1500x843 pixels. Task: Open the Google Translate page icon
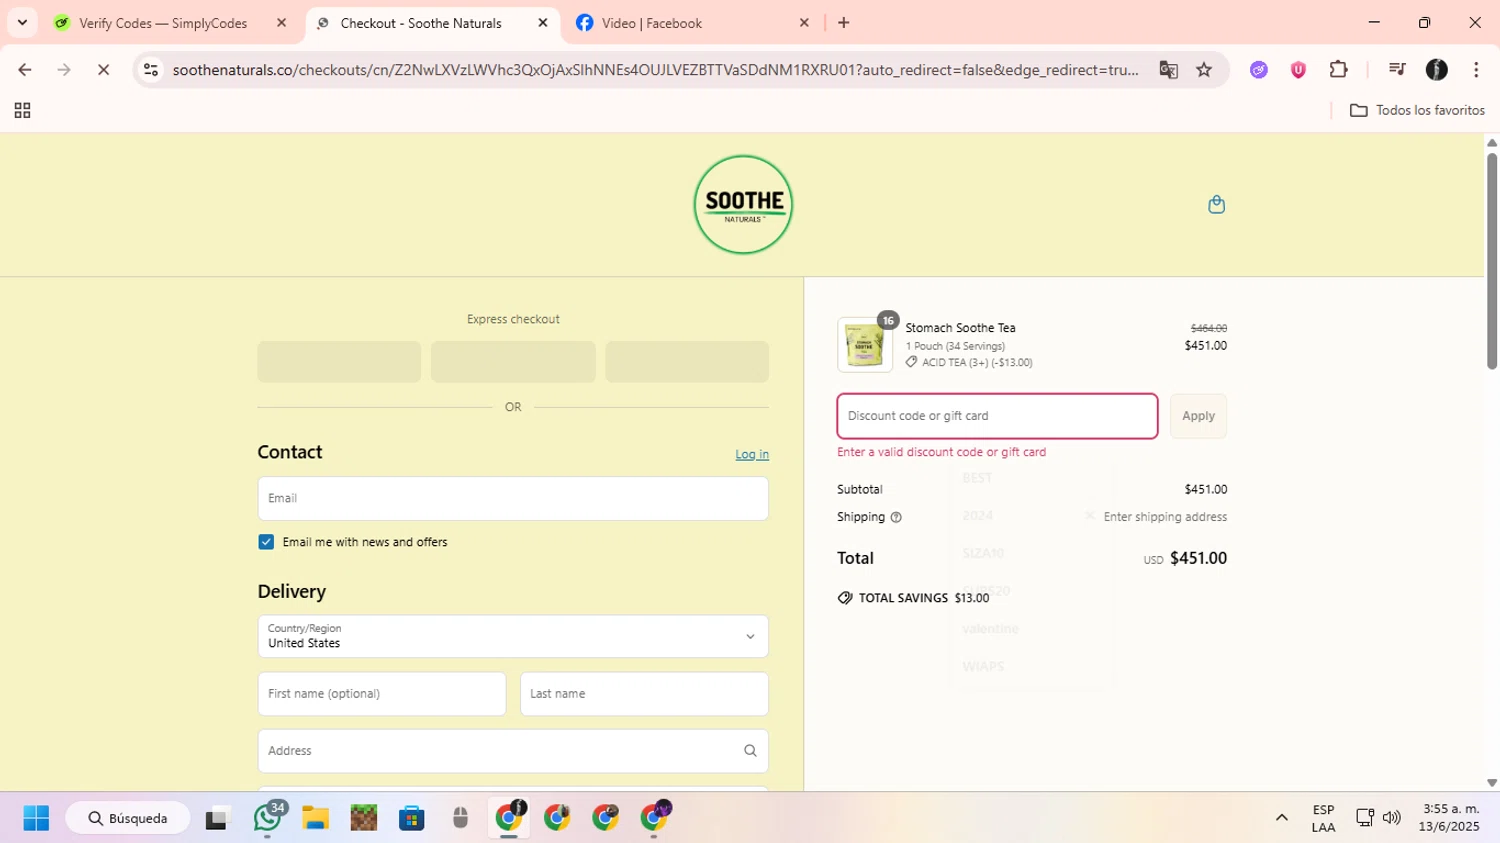point(1168,69)
